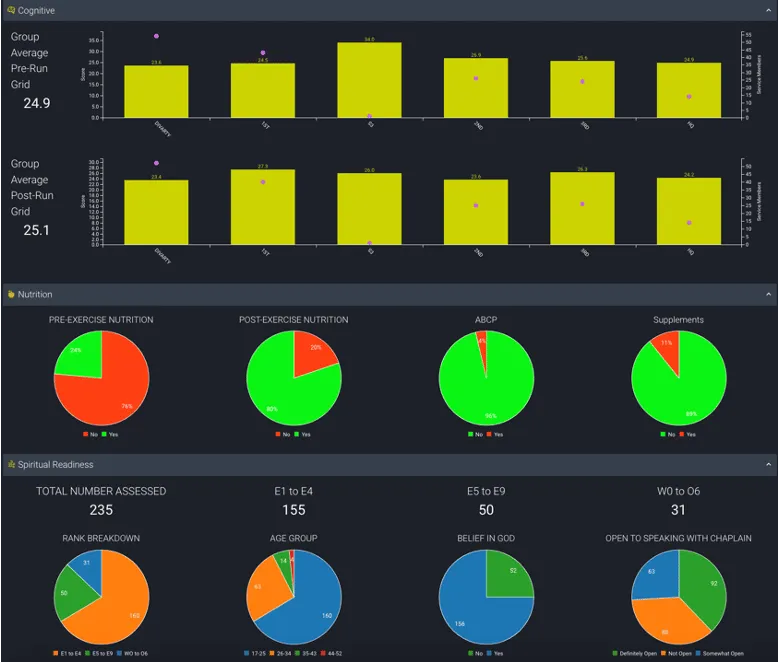This screenshot has height=662, width=778.
Task: Click the Nutrition section icon
Action: point(11,294)
